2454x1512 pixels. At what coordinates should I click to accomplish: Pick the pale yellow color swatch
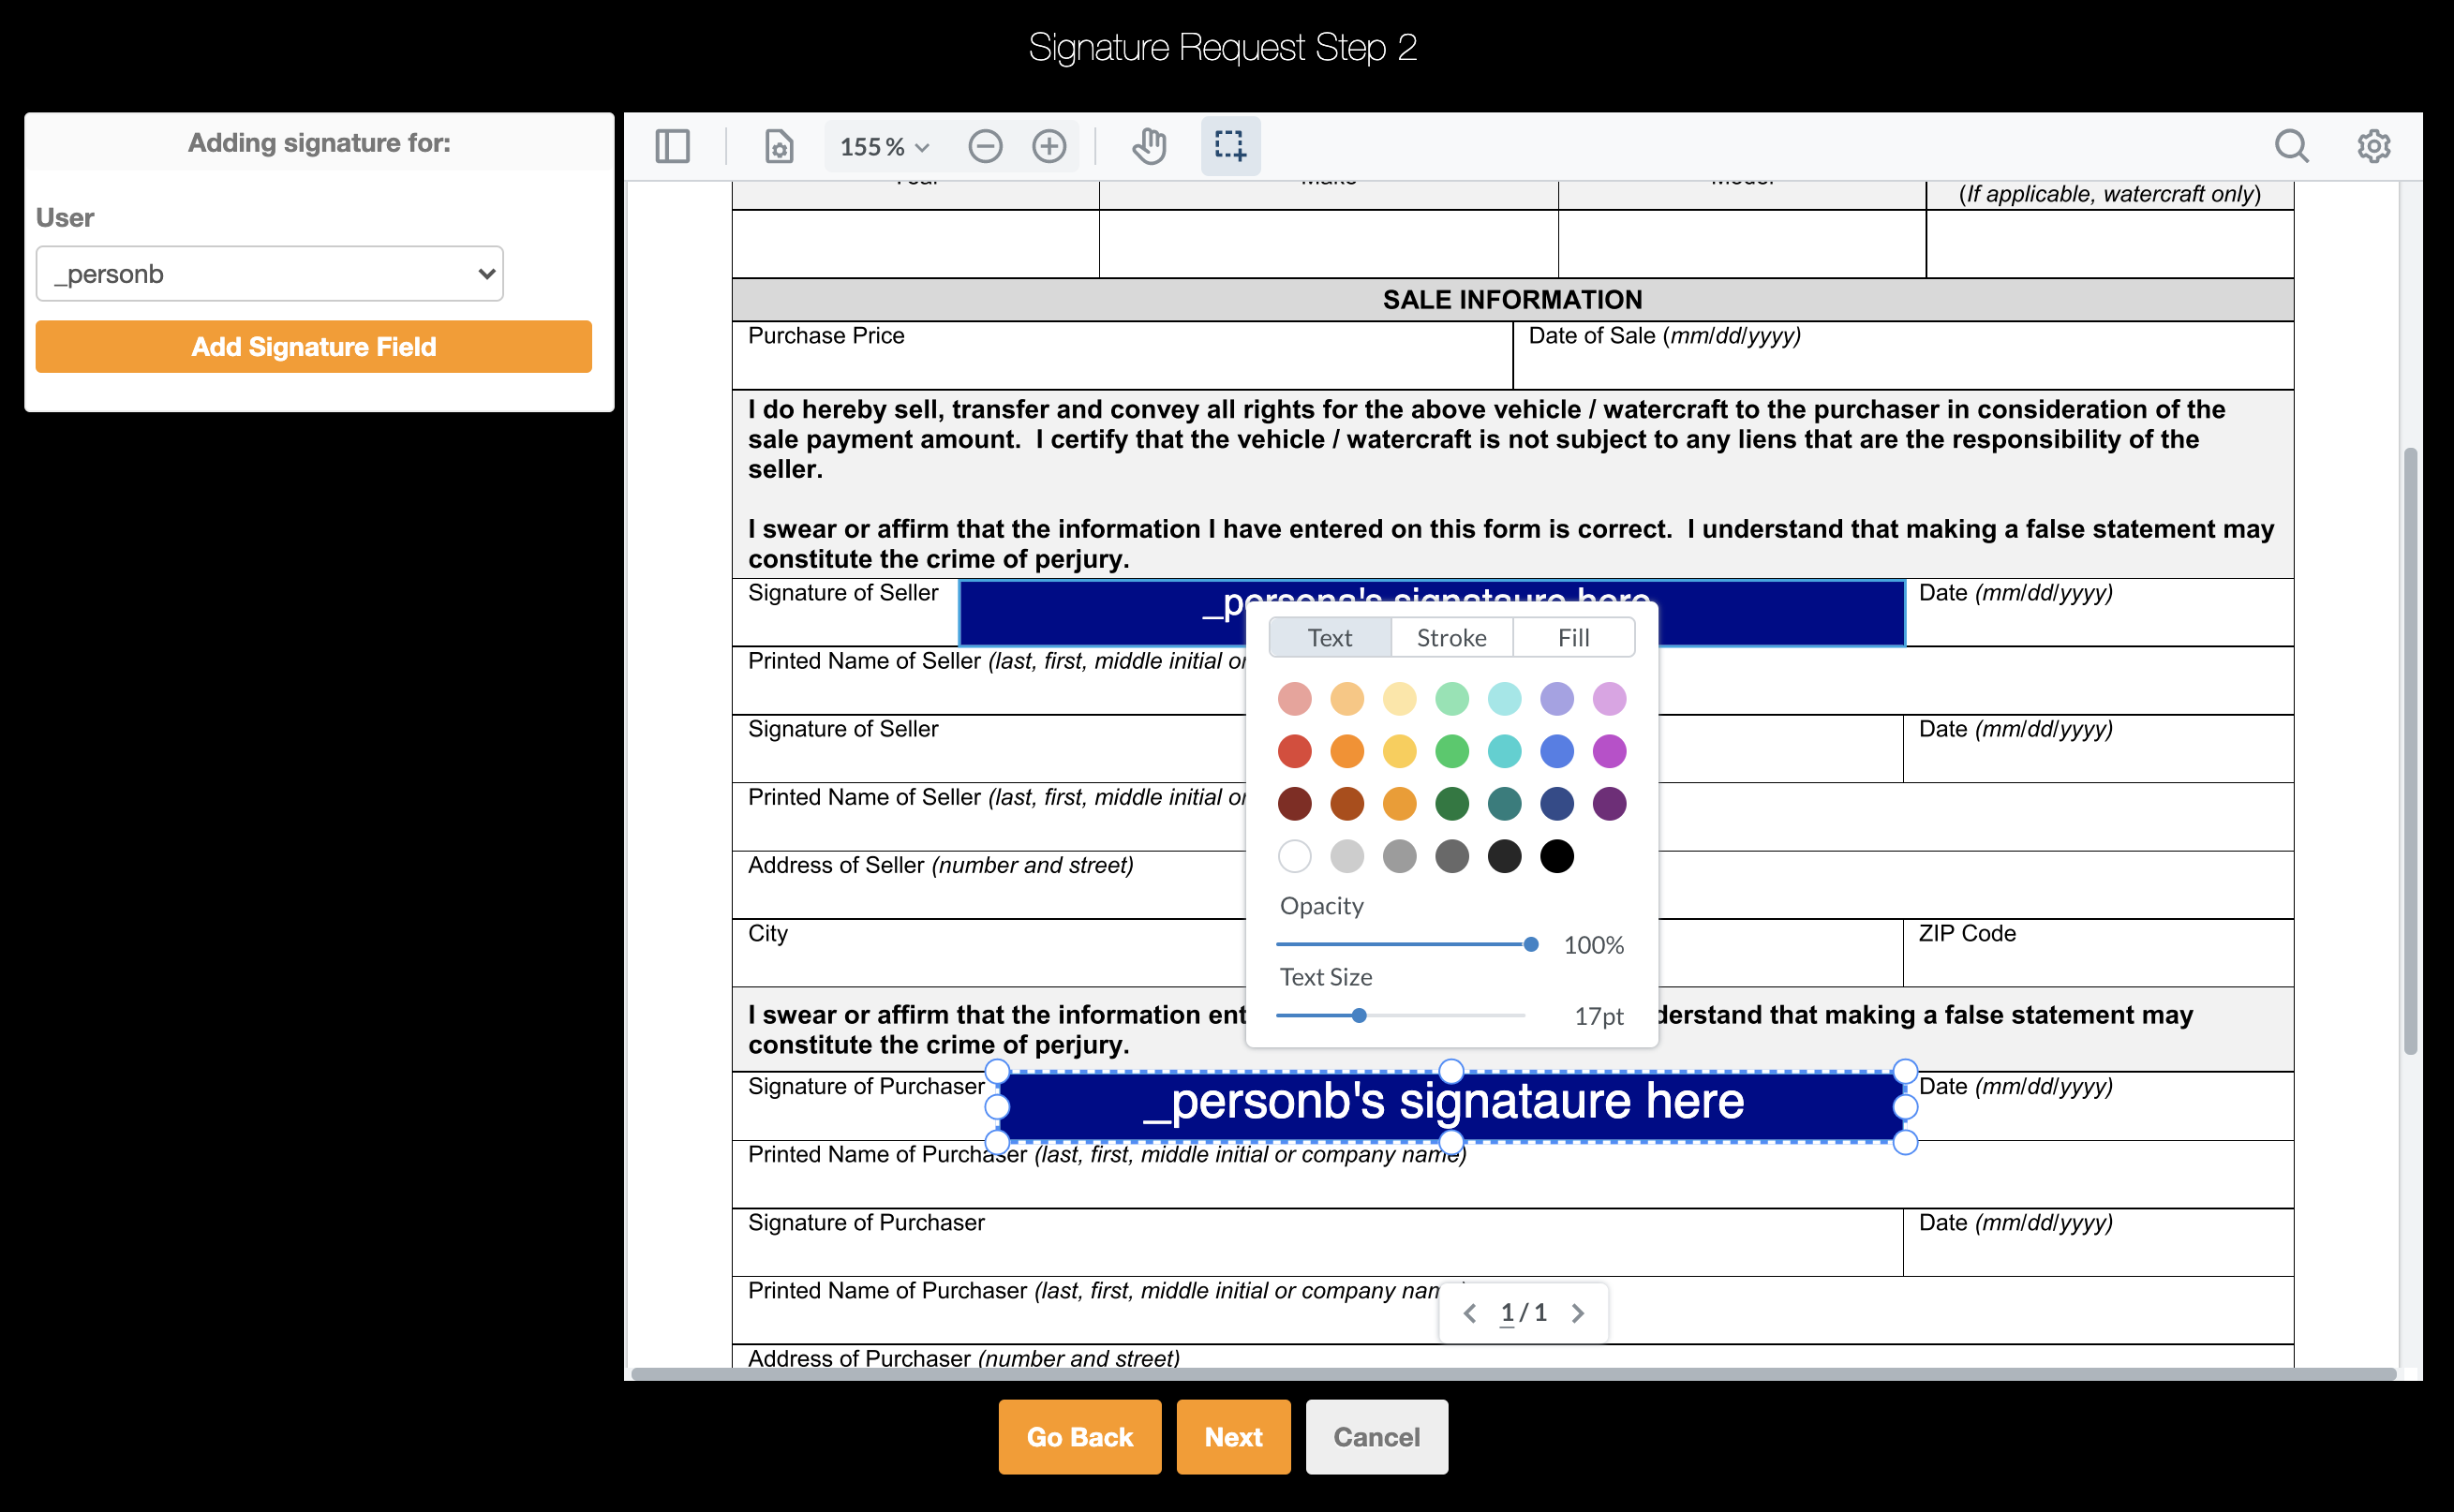(1400, 699)
